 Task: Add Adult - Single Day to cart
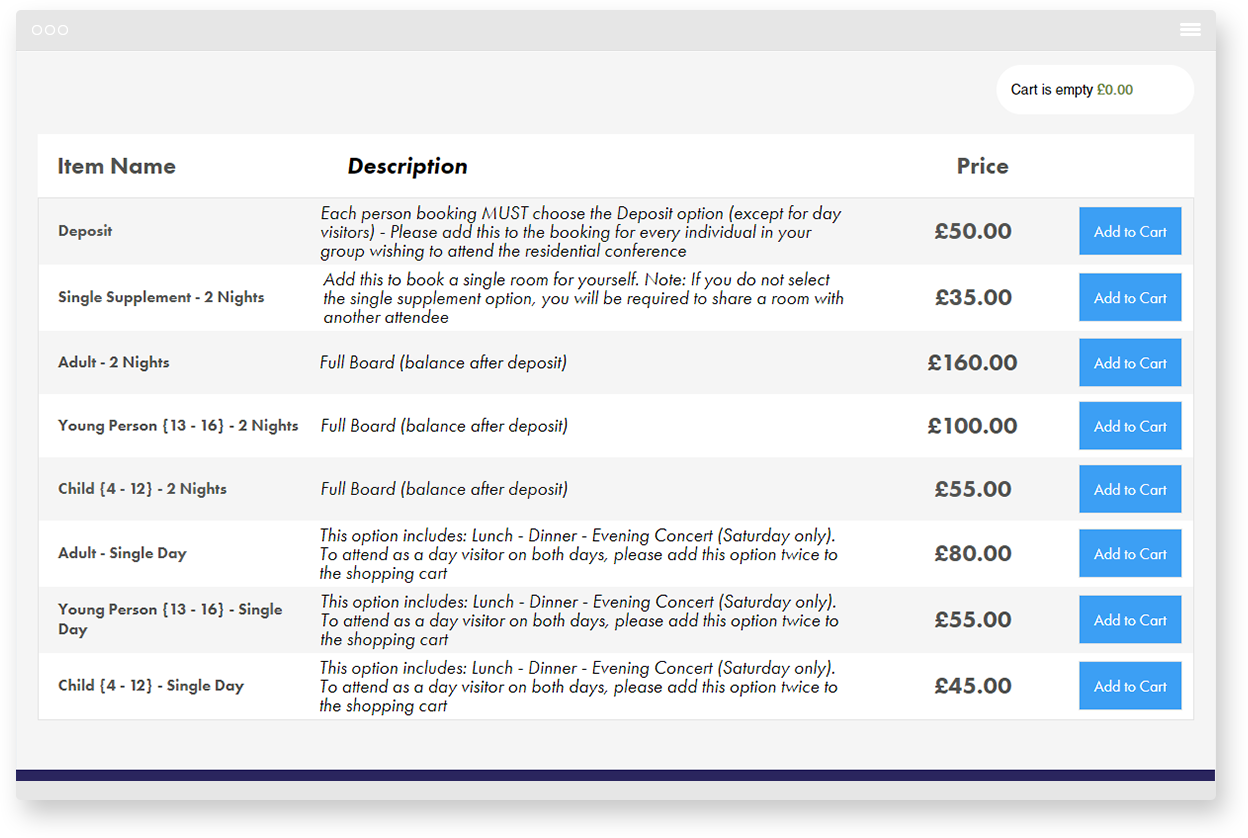[x=1130, y=553]
